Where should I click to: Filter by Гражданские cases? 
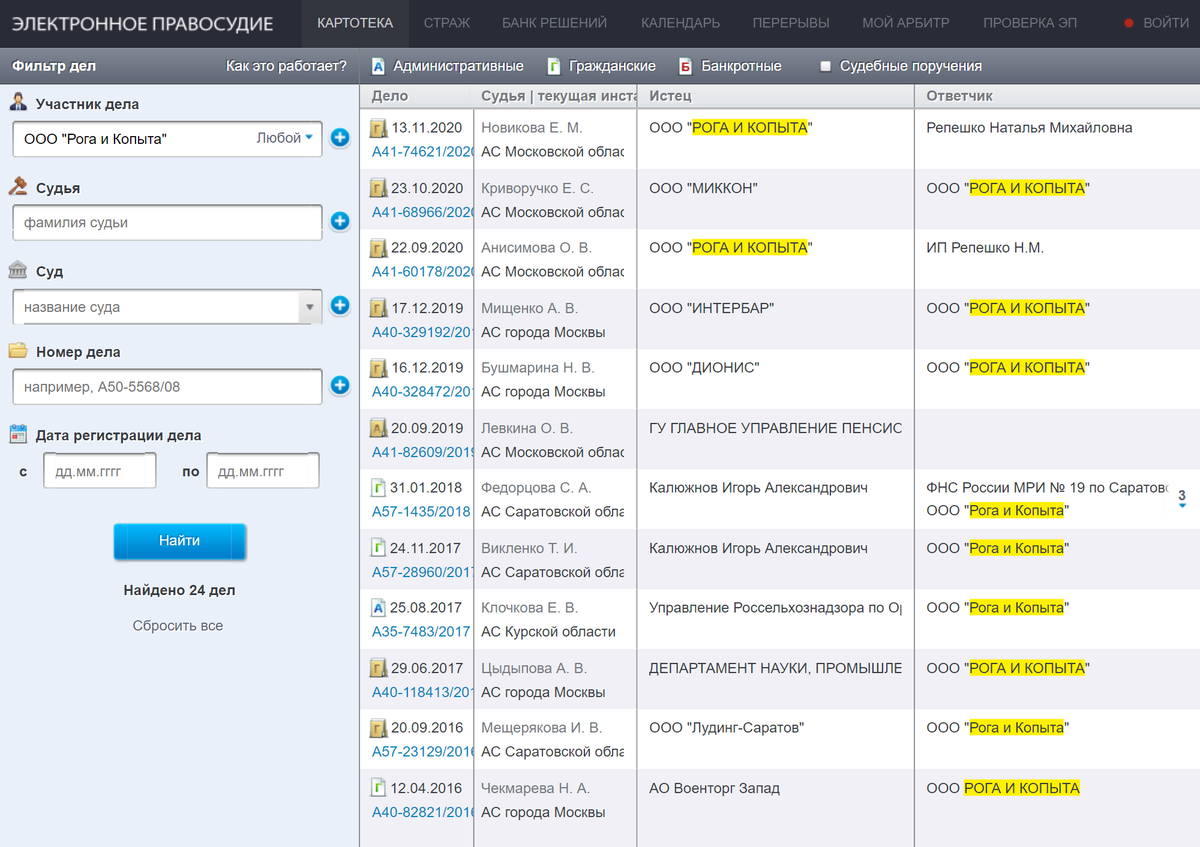pos(602,66)
